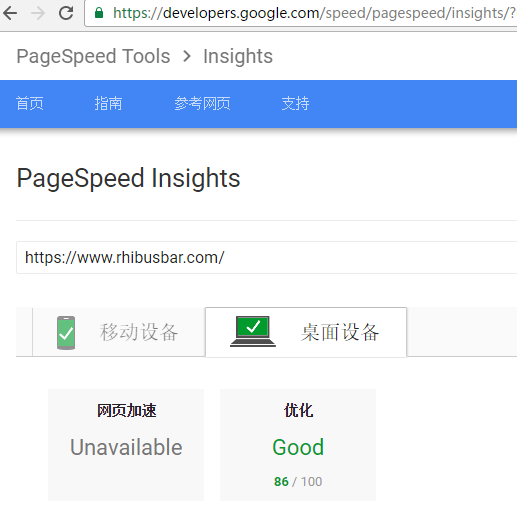
Task: Click the browser address bar
Action: point(301,13)
